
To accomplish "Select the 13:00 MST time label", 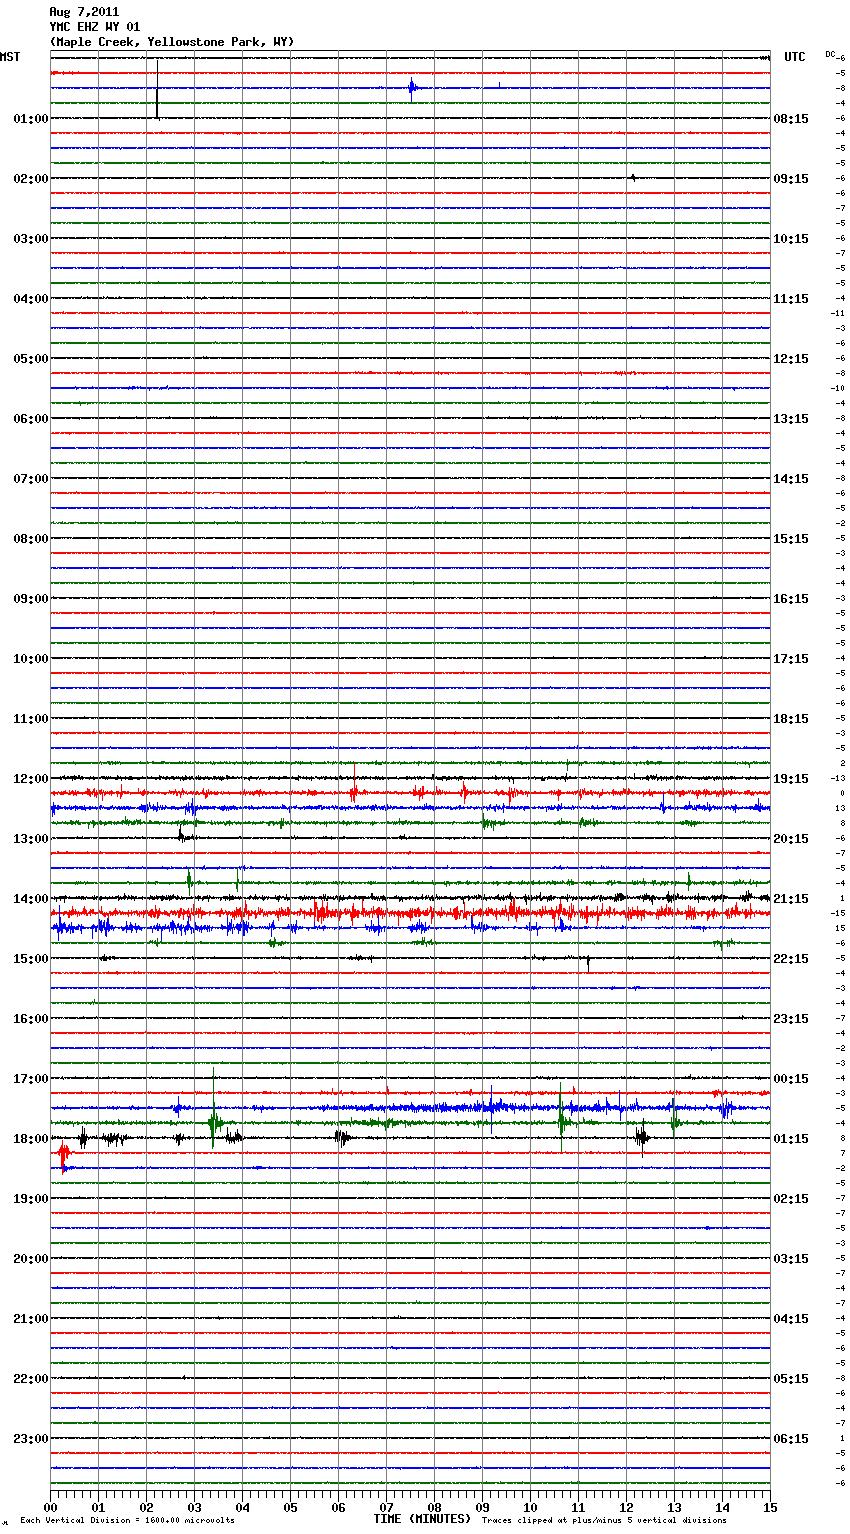I will click(x=31, y=839).
